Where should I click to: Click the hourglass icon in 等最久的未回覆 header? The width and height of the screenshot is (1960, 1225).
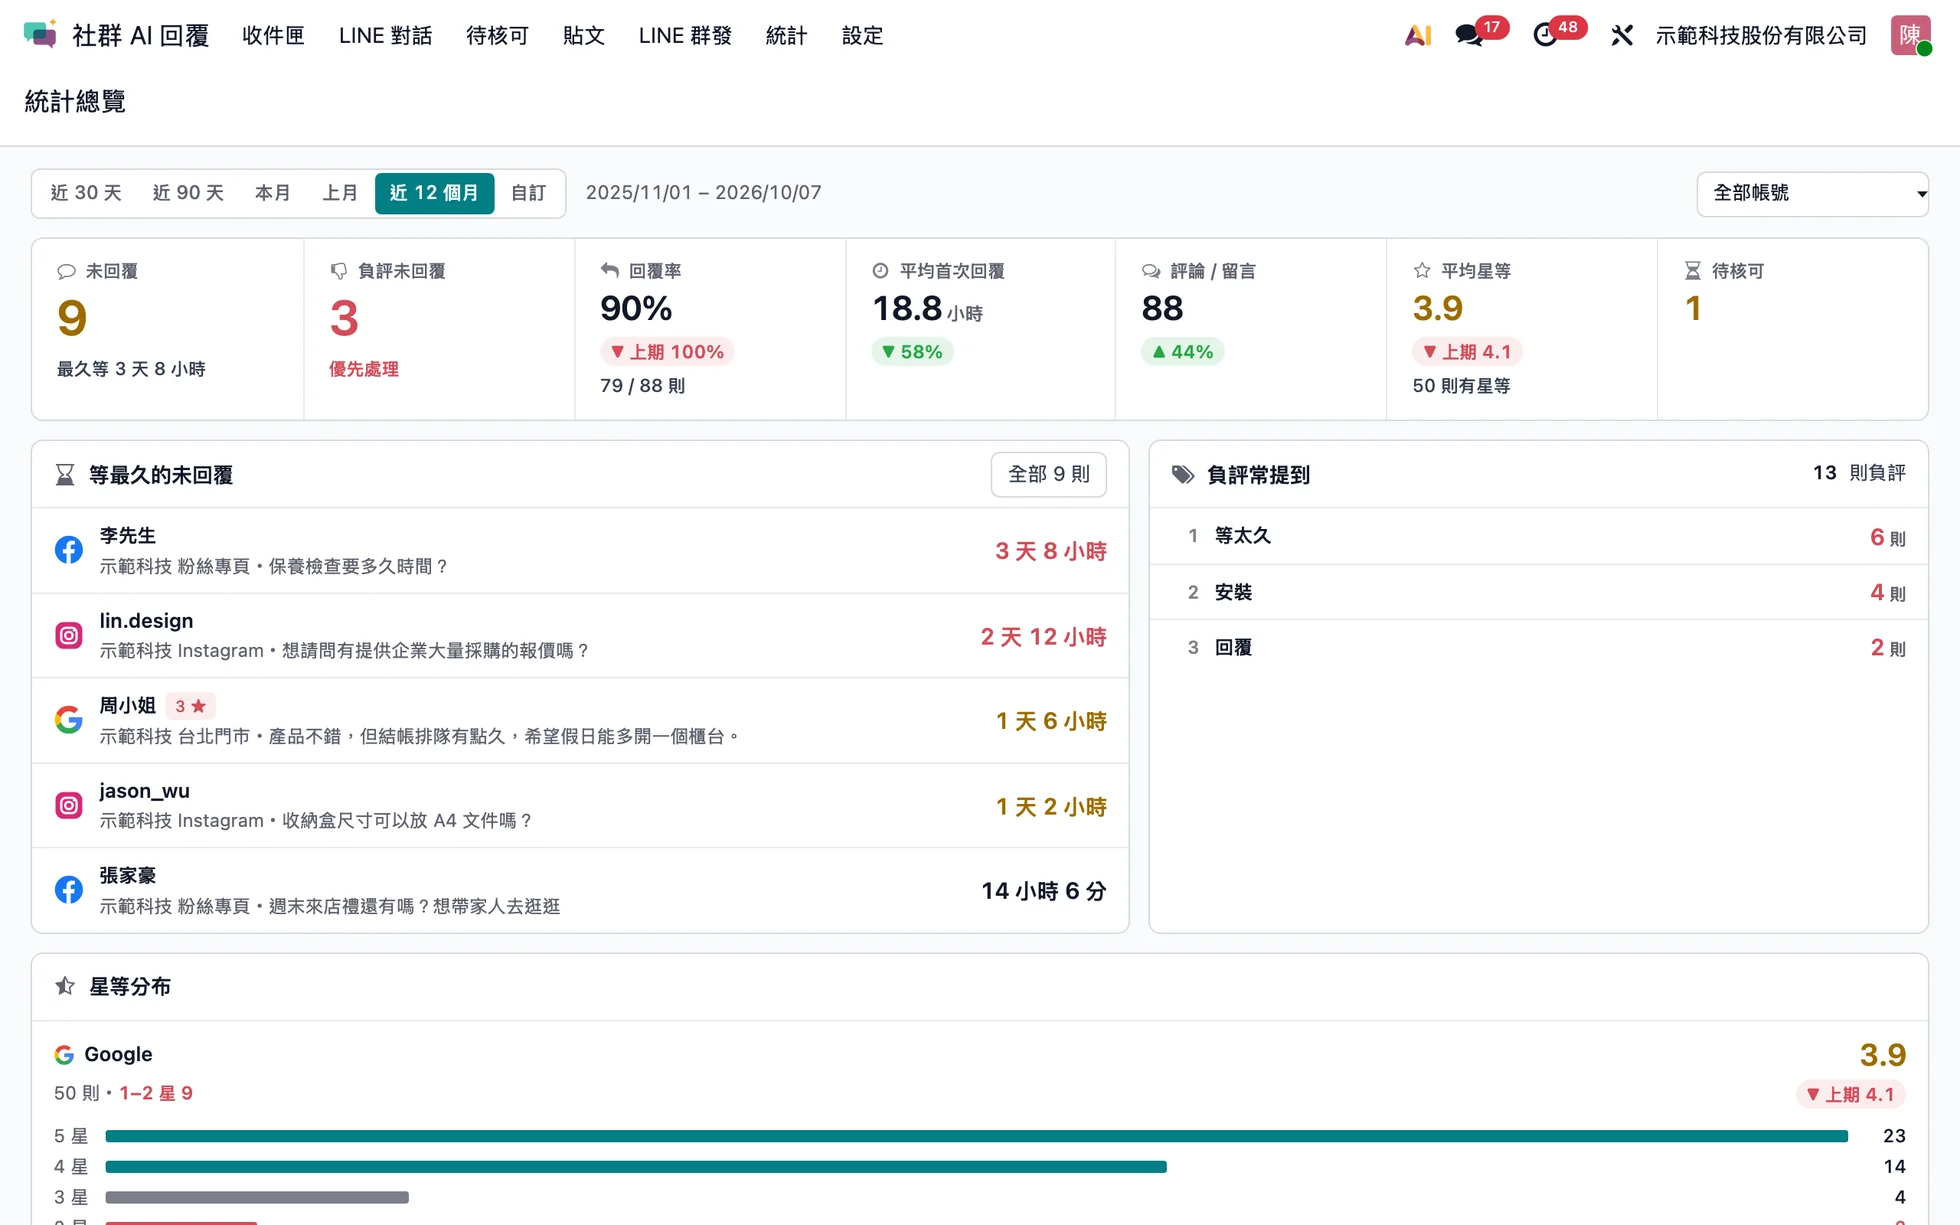point(65,475)
